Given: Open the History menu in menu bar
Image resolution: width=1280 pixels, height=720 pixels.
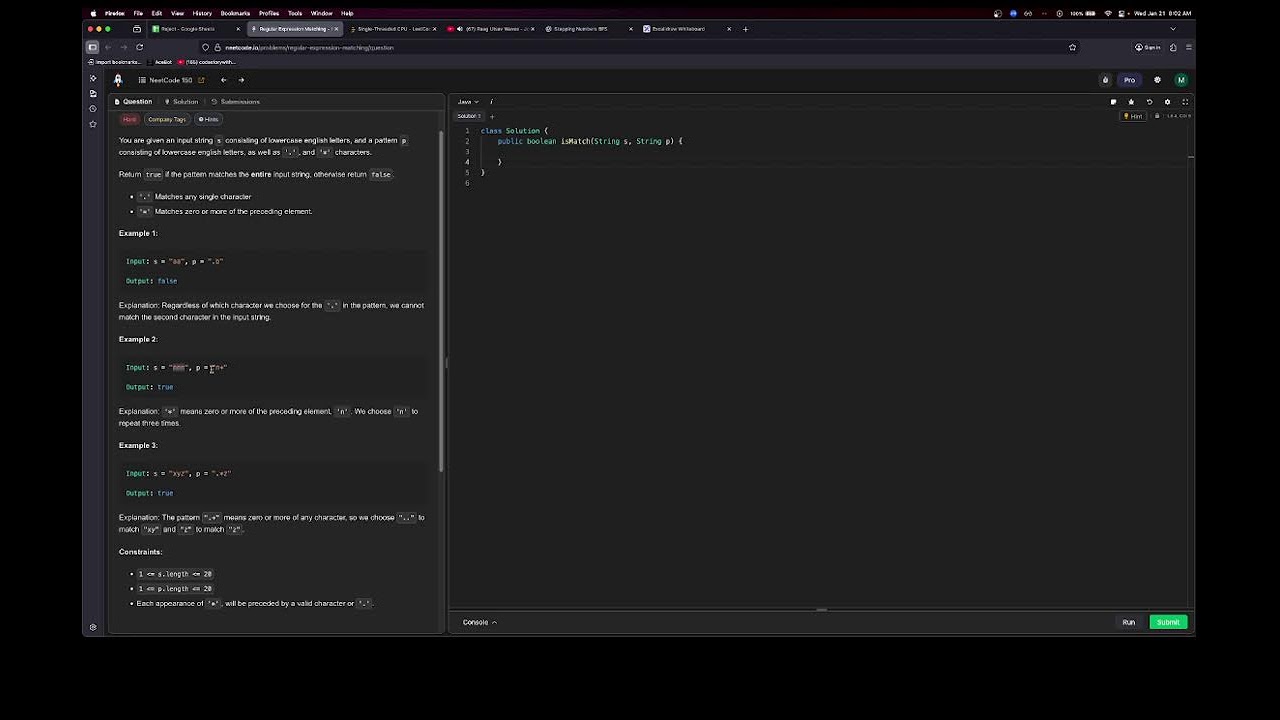Looking at the screenshot, I should [x=202, y=13].
